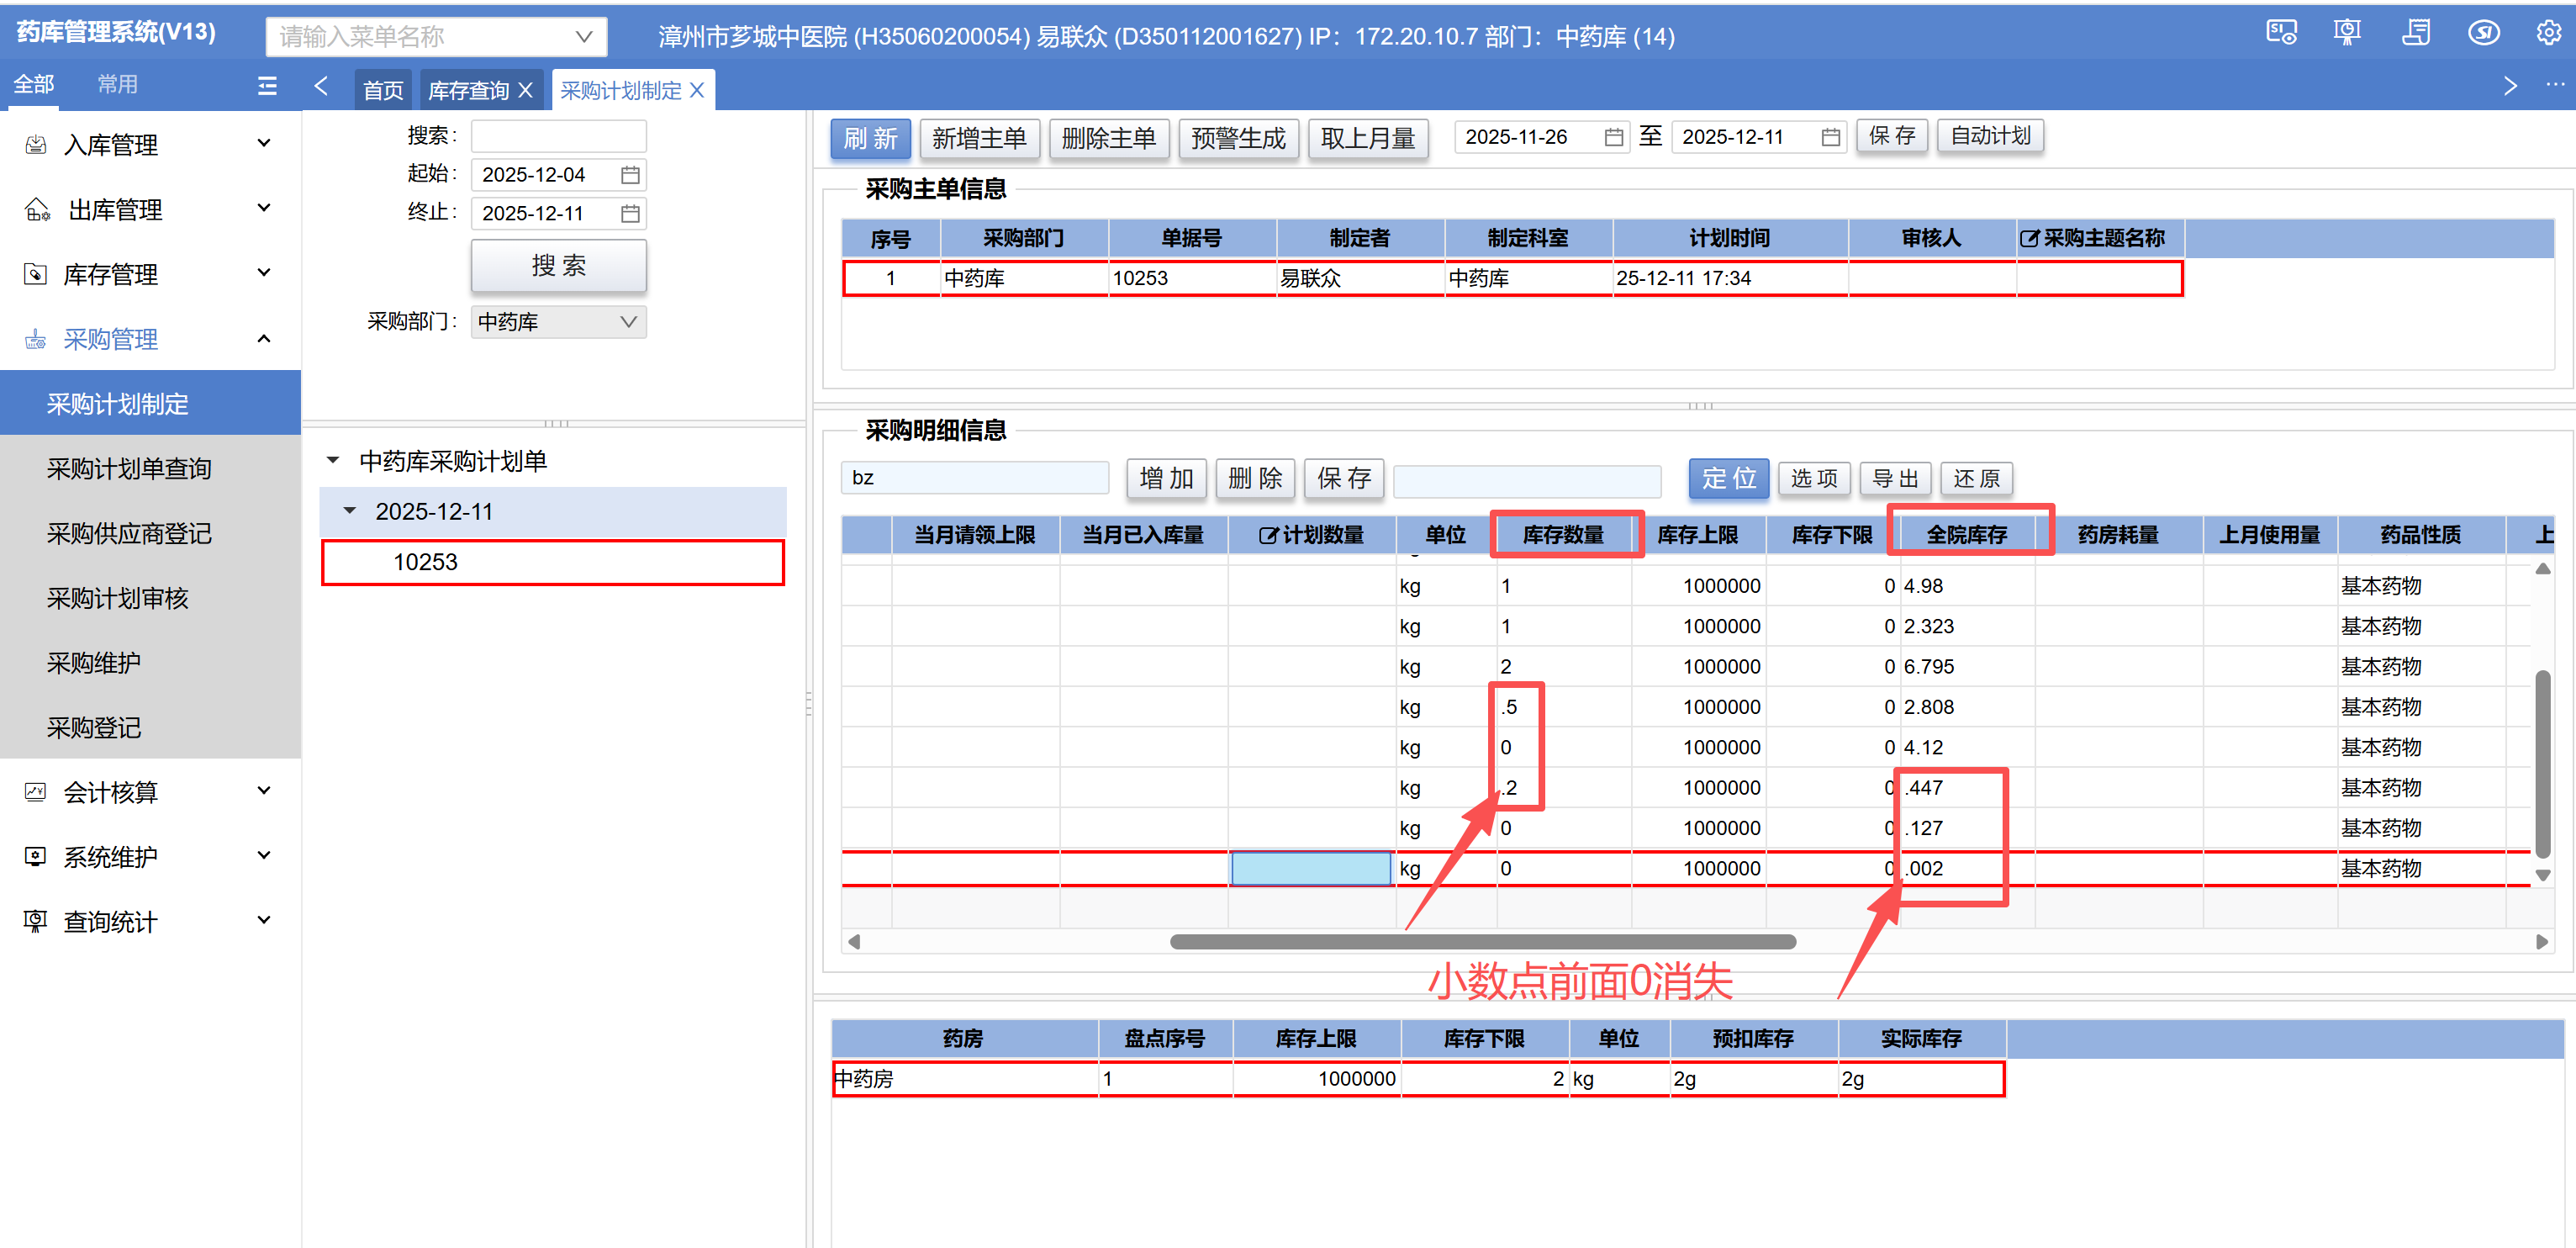Click the settings gear icon in the header

pos(2547,33)
